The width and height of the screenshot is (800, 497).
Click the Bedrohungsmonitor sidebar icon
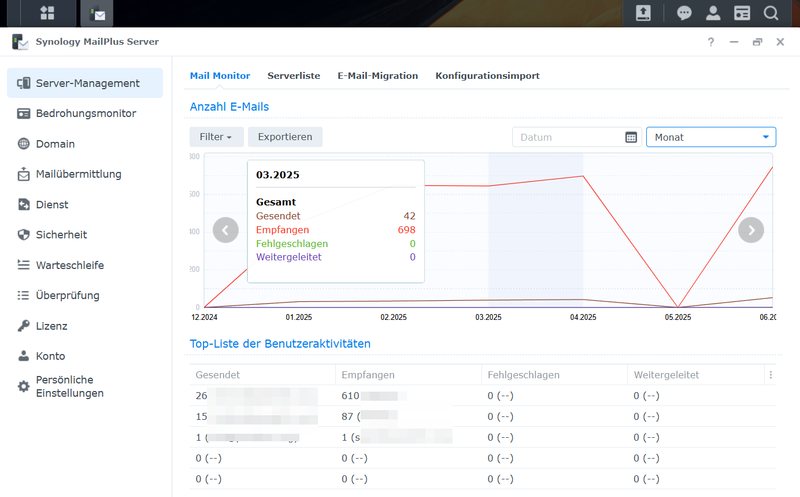[23, 113]
